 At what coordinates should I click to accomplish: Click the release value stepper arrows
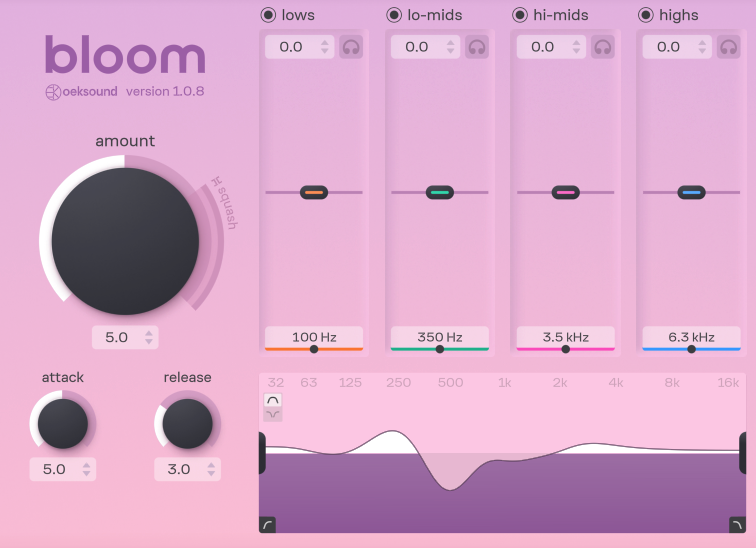click(x=212, y=469)
